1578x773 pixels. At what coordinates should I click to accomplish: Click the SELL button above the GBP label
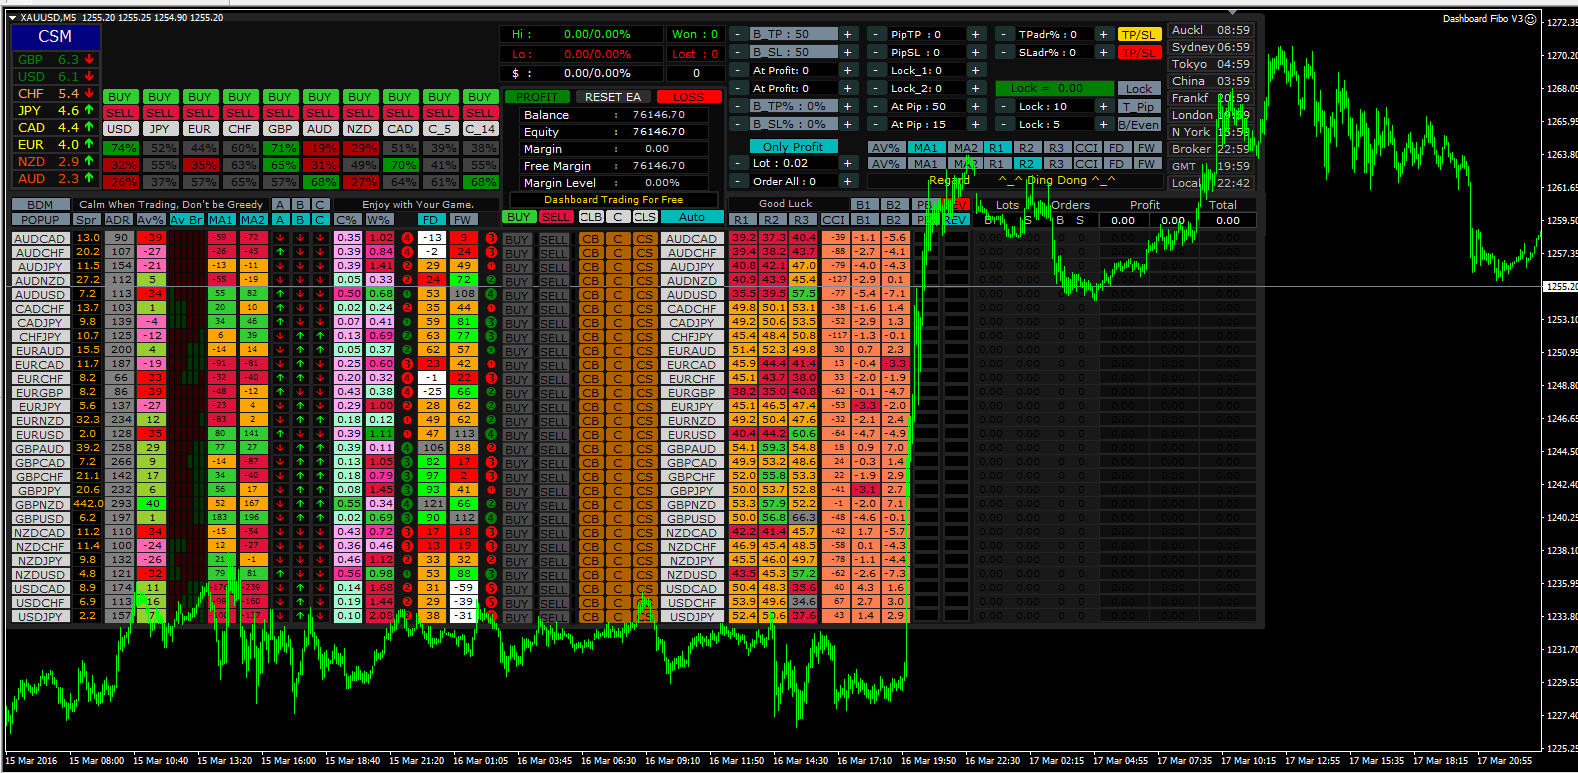click(280, 113)
